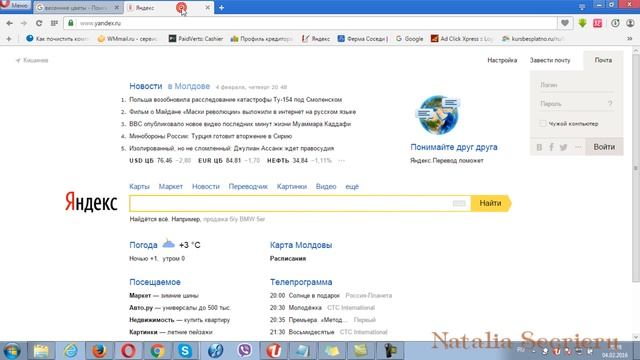
Task: Open Skype from the taskbar
Action: click(185, 351)
